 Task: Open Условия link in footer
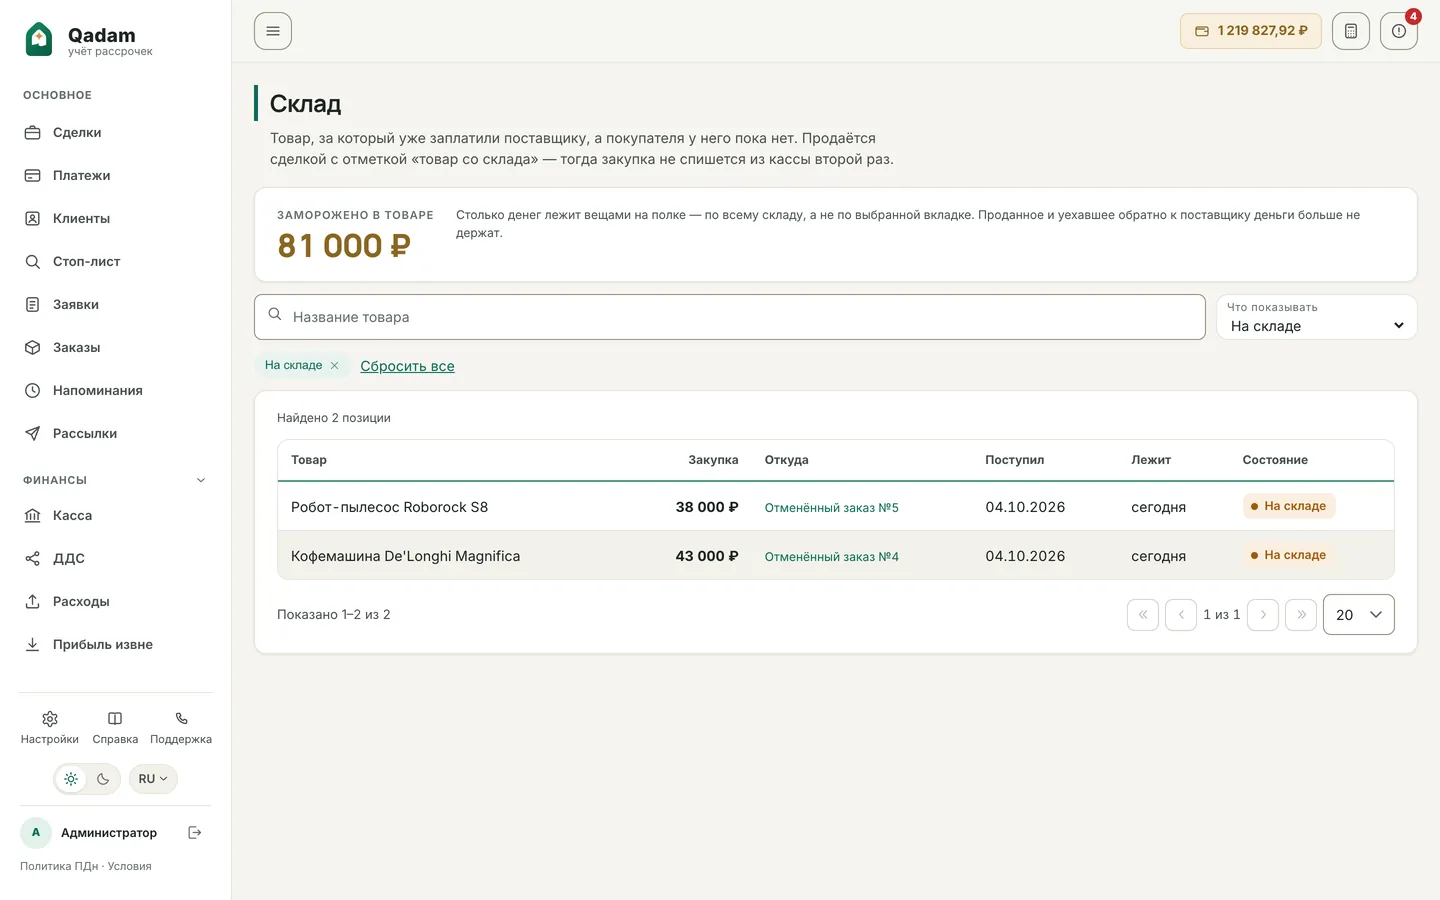tap(130, 866)
